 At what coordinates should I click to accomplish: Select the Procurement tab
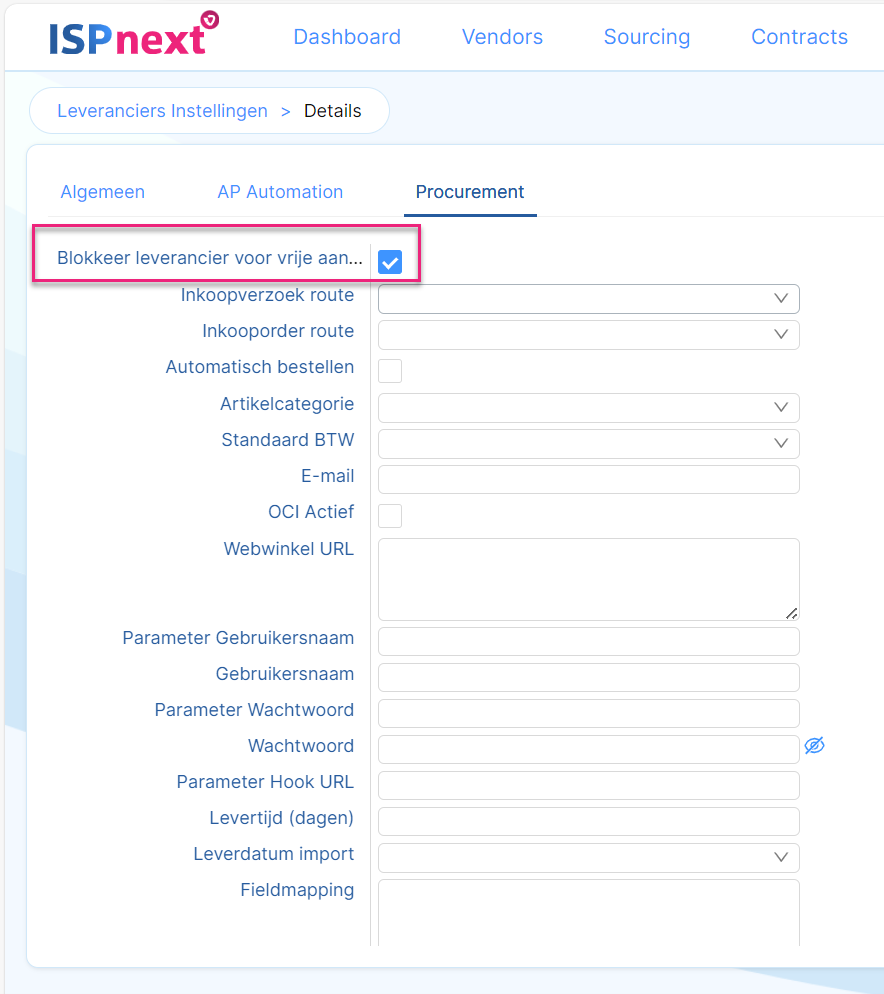pyautogui.click(x=470, y=192)
